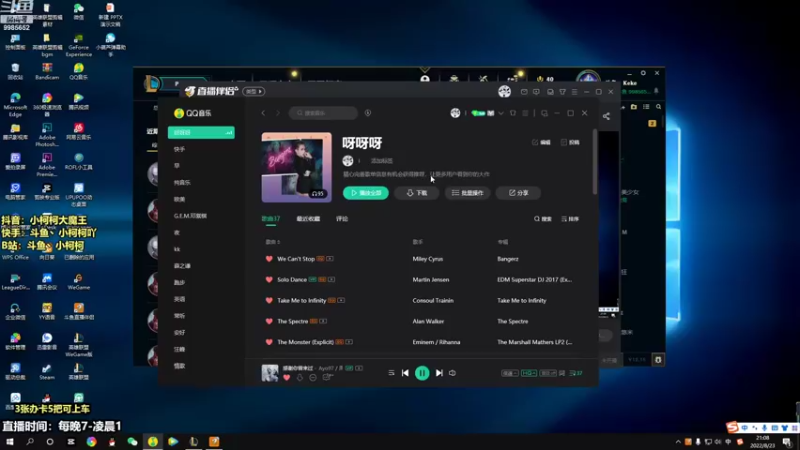Open artist Miley Cyrus
800x450 pixels.
point(428,259)
